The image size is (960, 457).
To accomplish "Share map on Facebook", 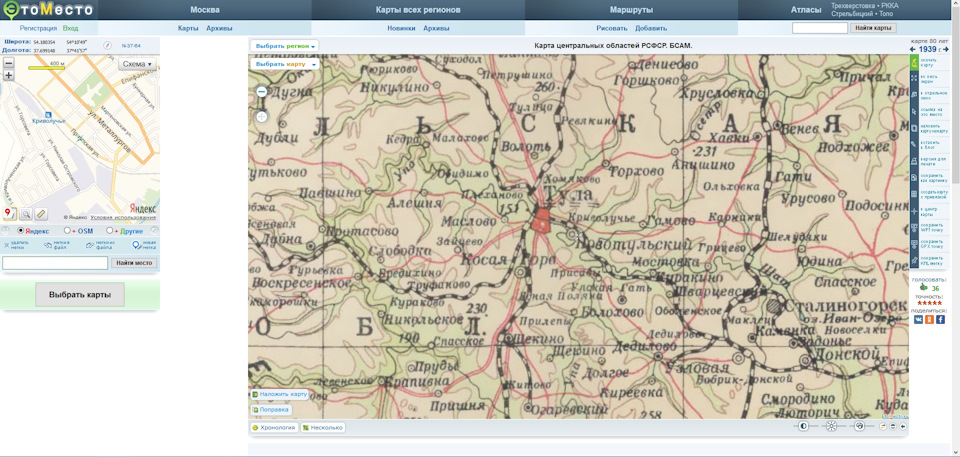I will (x=940, y=320).
